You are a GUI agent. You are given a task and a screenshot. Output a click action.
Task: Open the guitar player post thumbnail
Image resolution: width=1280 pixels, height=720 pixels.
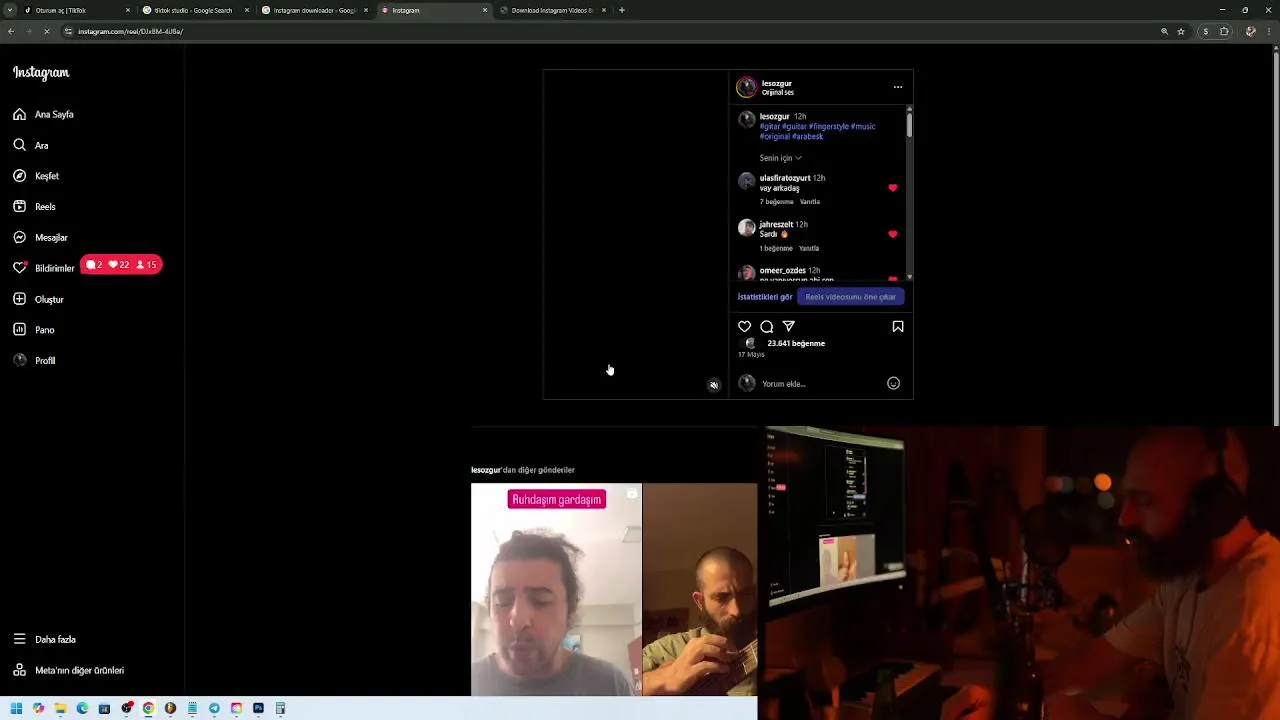700,589
